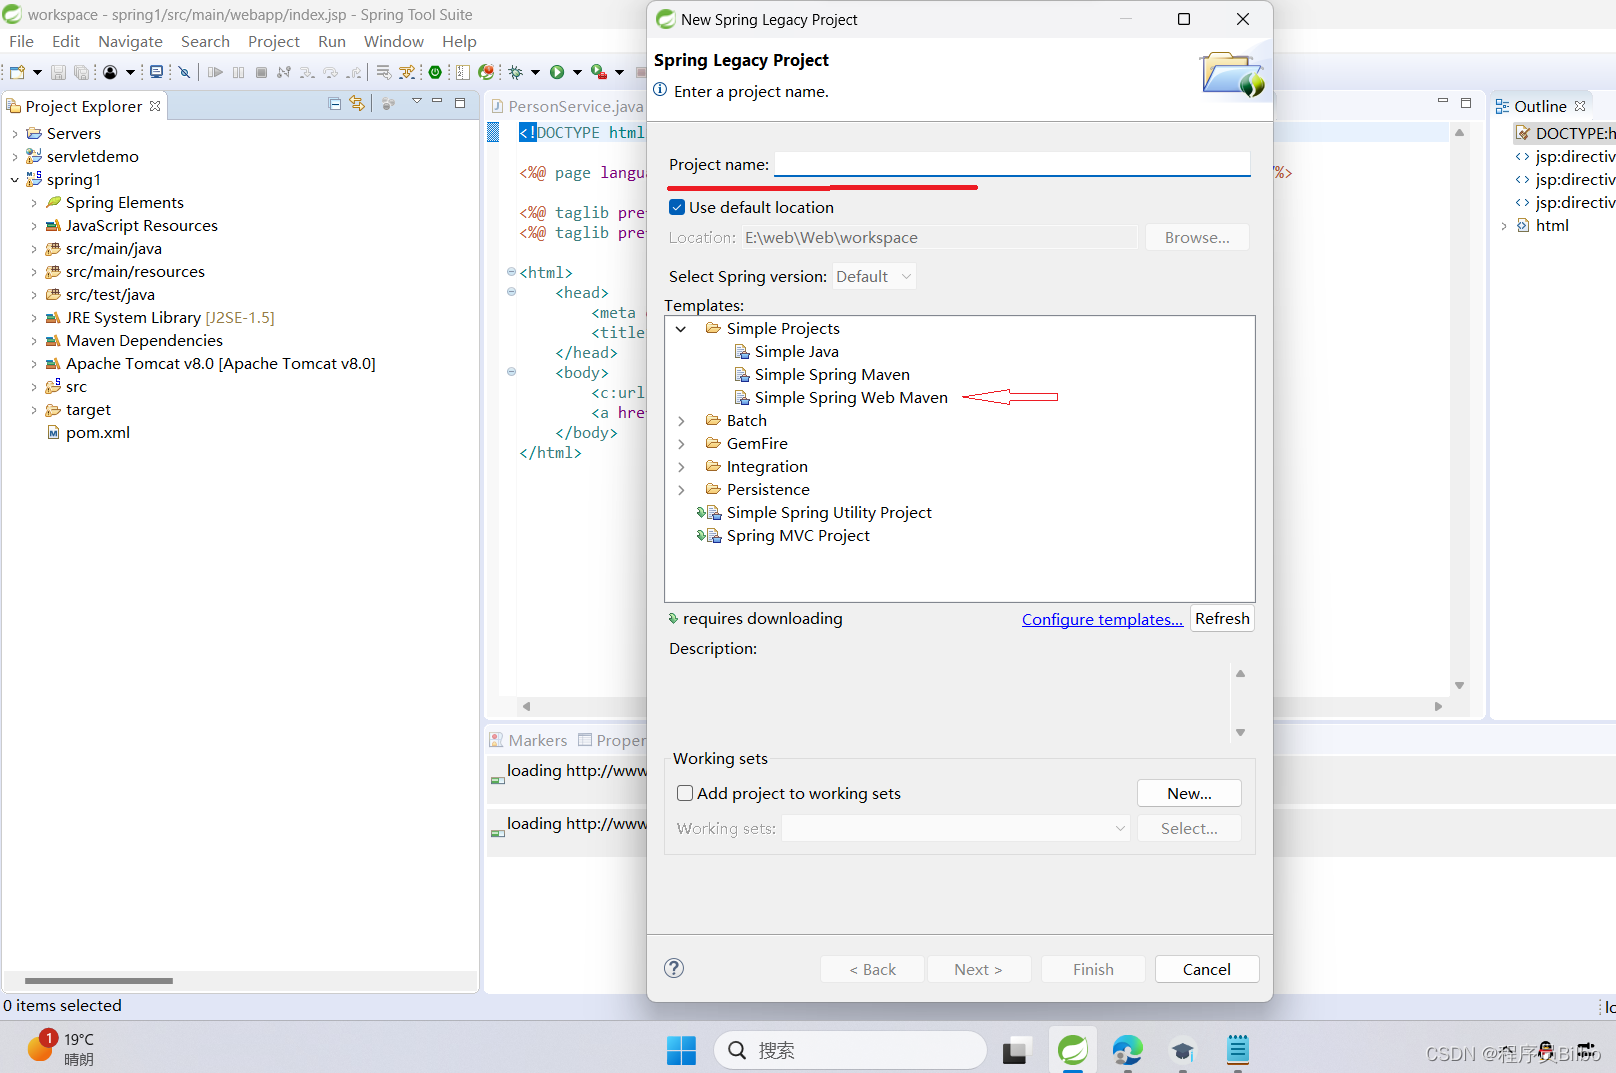Close the Project Explorer tab

click(155, 106)
